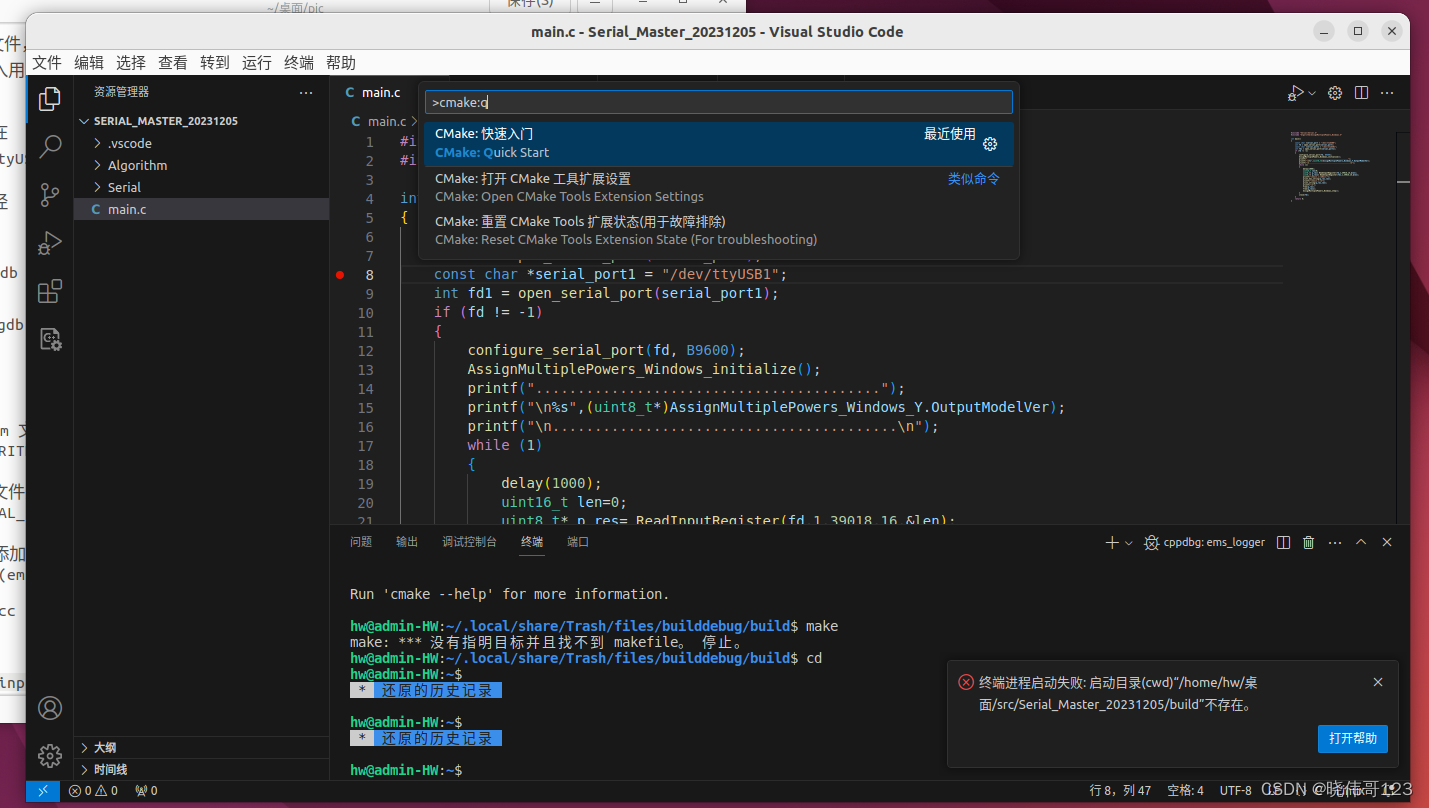Expand the .vscode folder
The image size is (1429, 808).
[201, 143]
